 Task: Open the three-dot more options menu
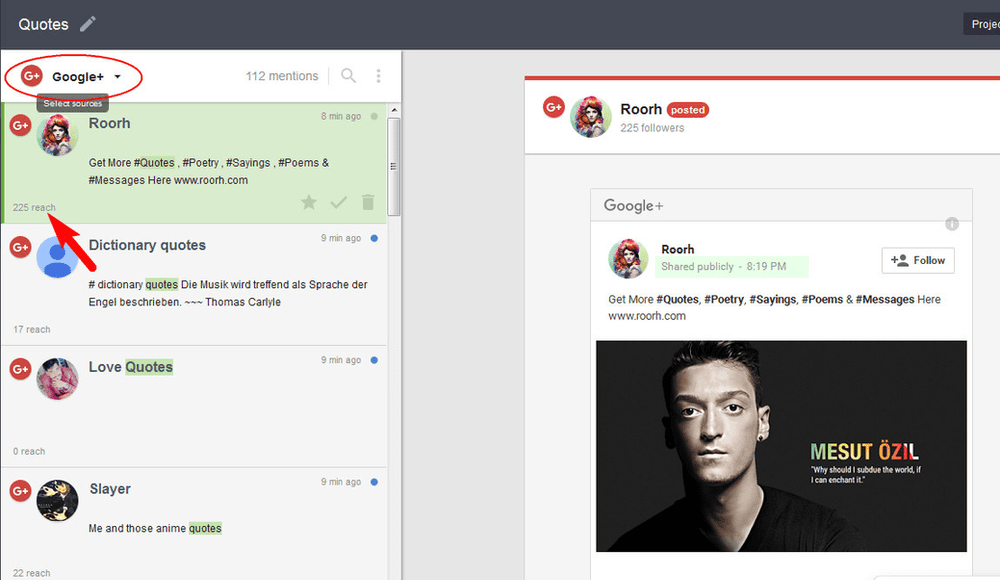click(x=378, y=76)
